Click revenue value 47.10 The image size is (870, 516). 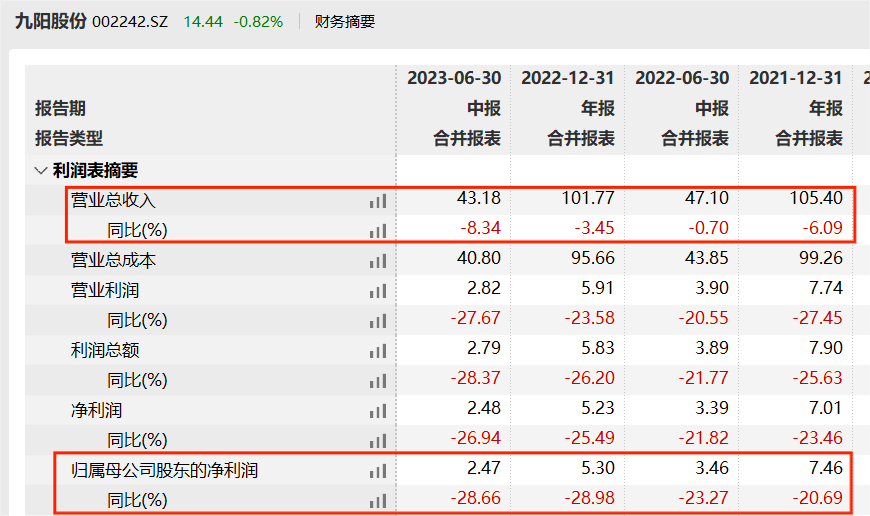pos(707,198)
